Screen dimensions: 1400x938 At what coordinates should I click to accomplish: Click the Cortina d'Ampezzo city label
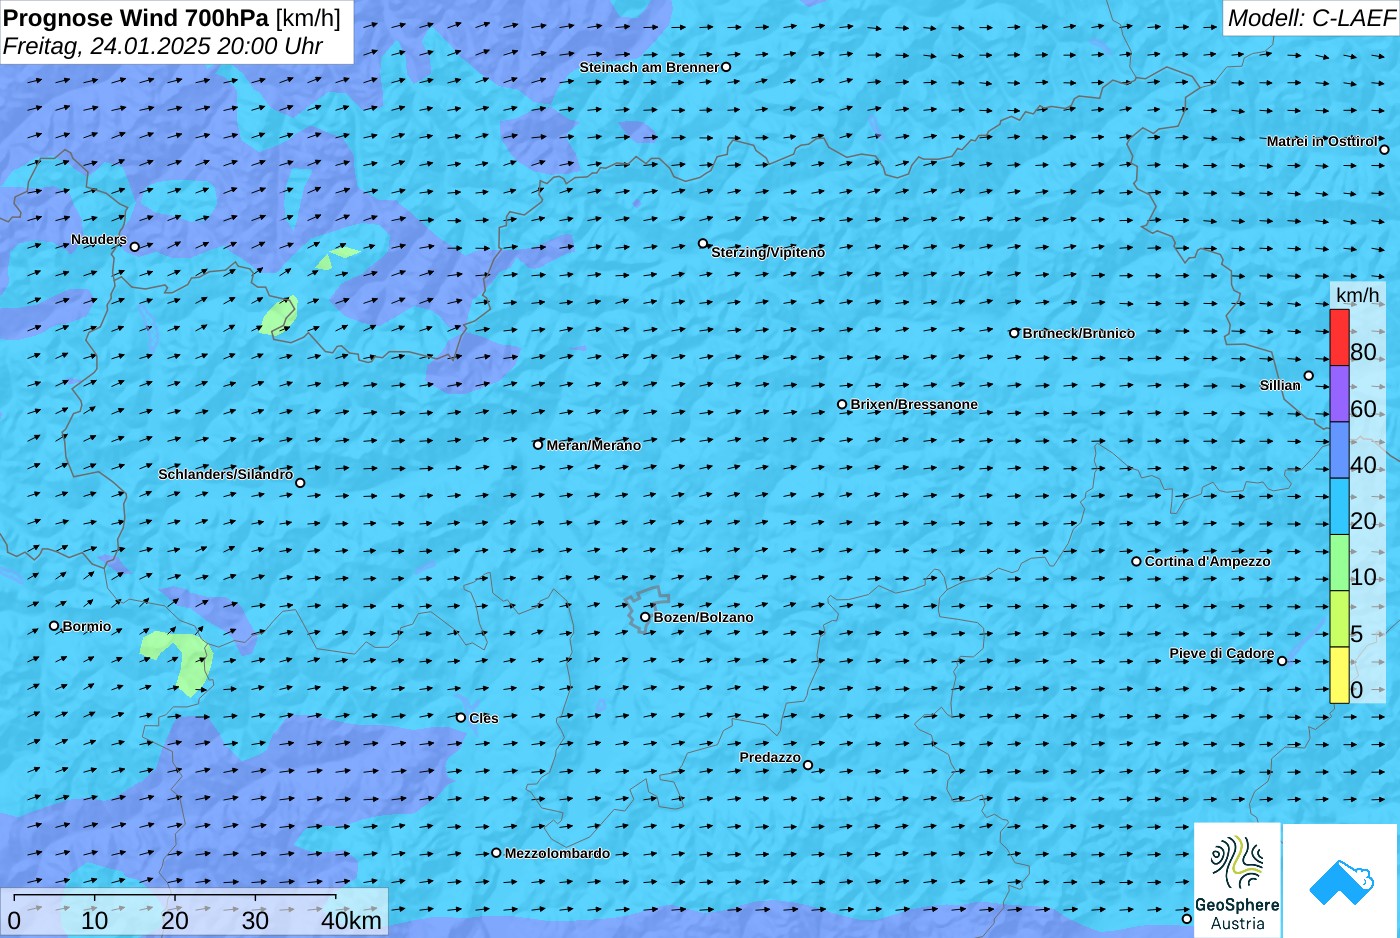pos(1208,561)
